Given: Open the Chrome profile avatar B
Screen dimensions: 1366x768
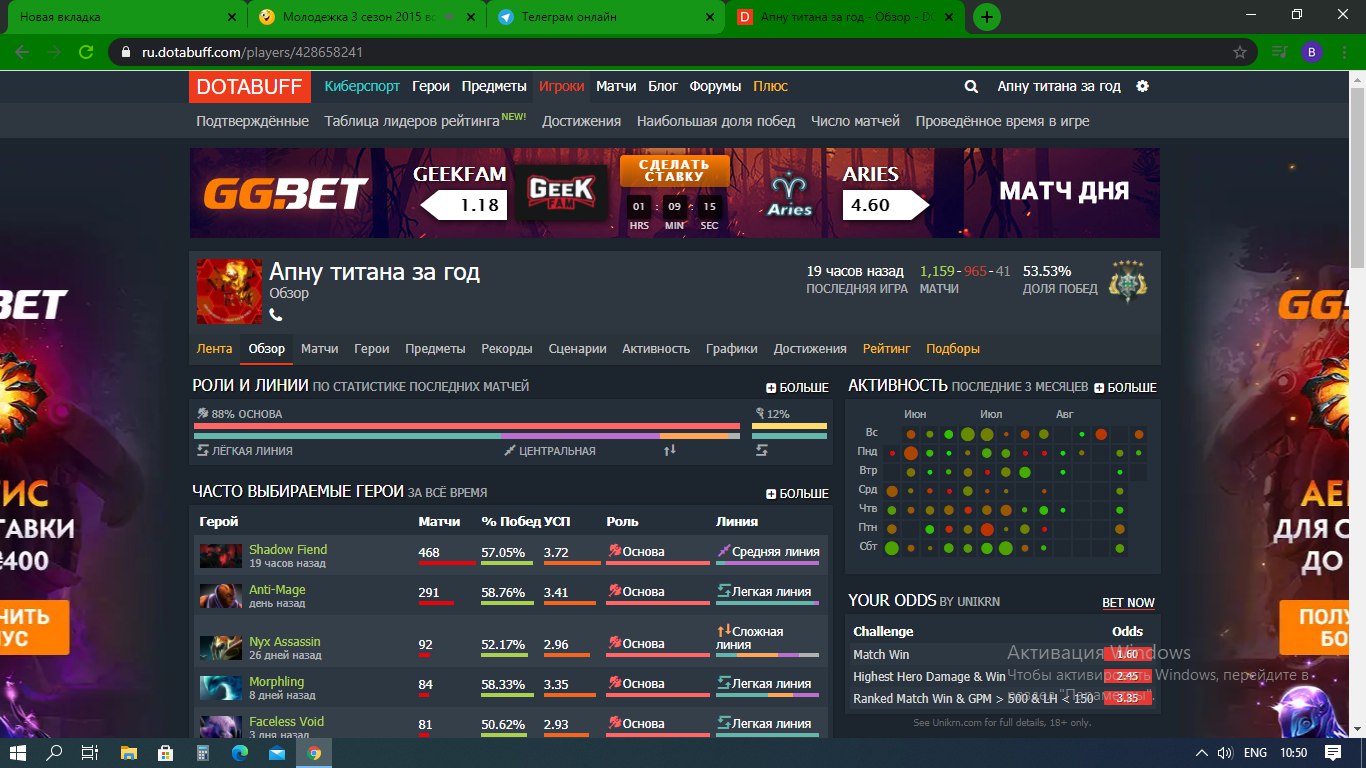Looking at the screenshot, I should click(1311, 51).
